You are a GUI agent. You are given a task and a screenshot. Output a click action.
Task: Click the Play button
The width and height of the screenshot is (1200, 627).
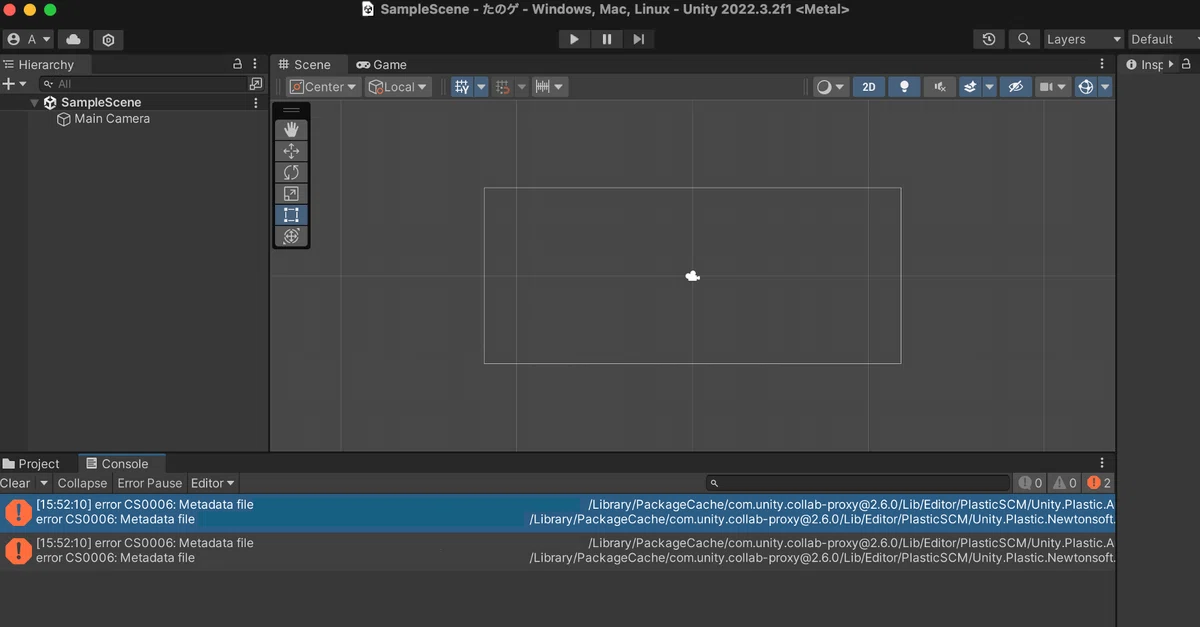(x=574, y=39)
